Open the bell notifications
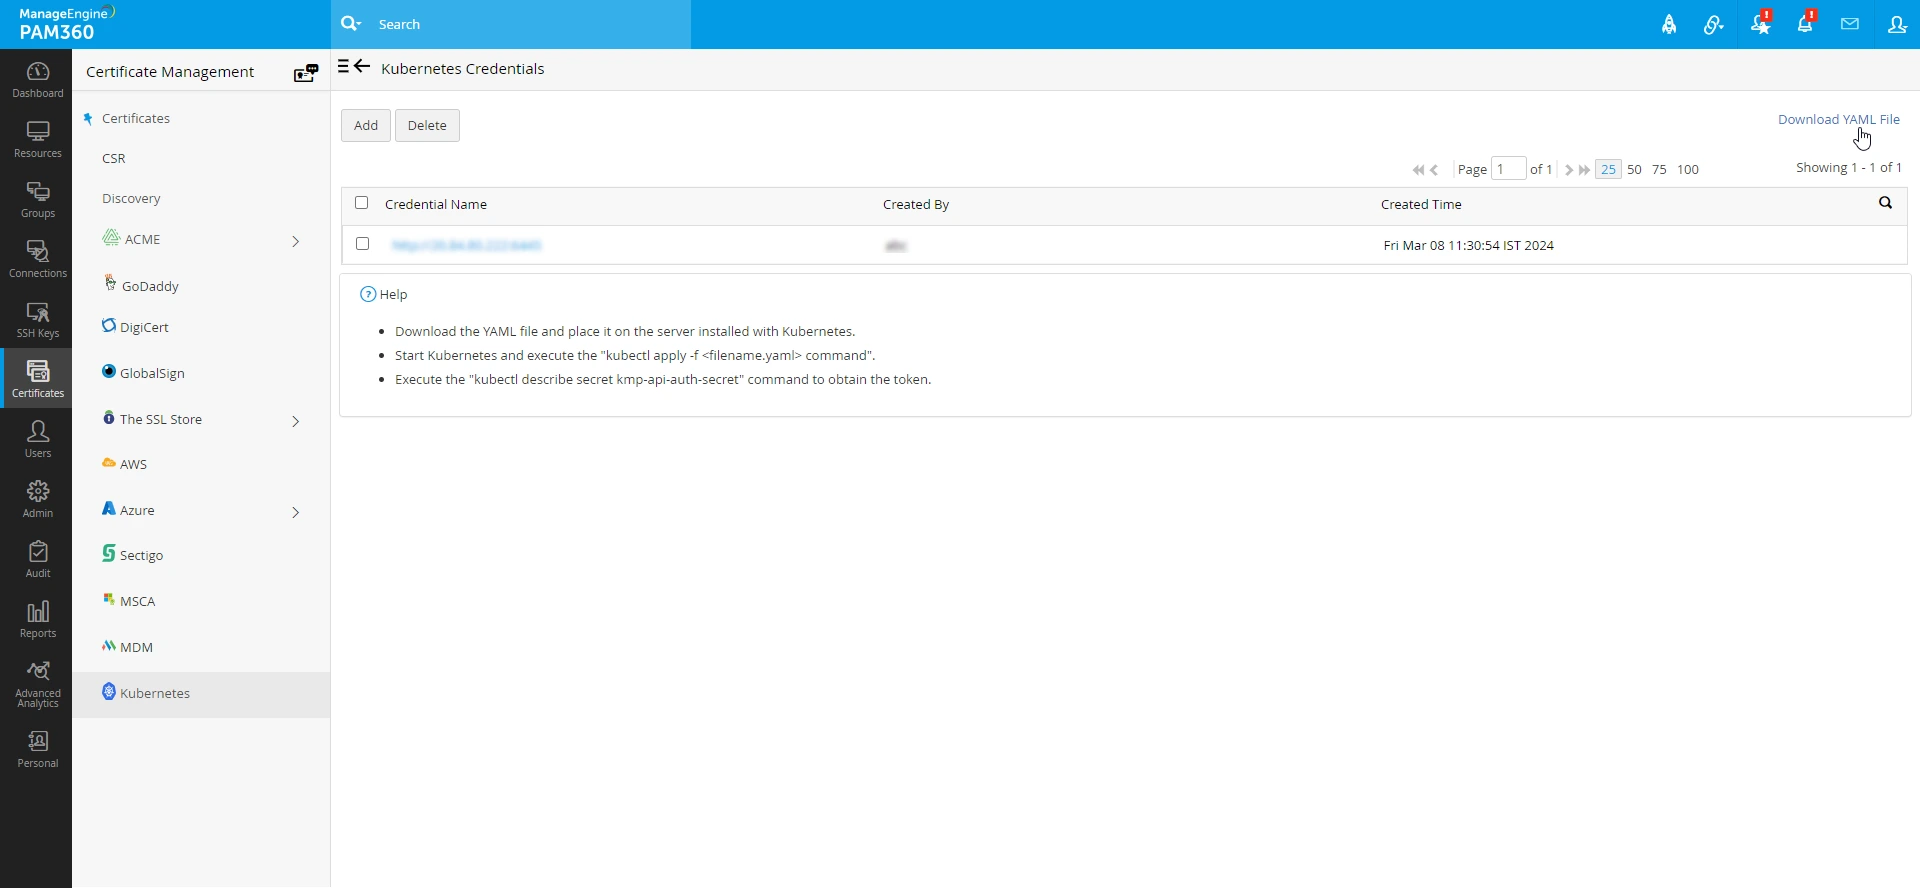1920x888 pixels. tap(1806, 24)
